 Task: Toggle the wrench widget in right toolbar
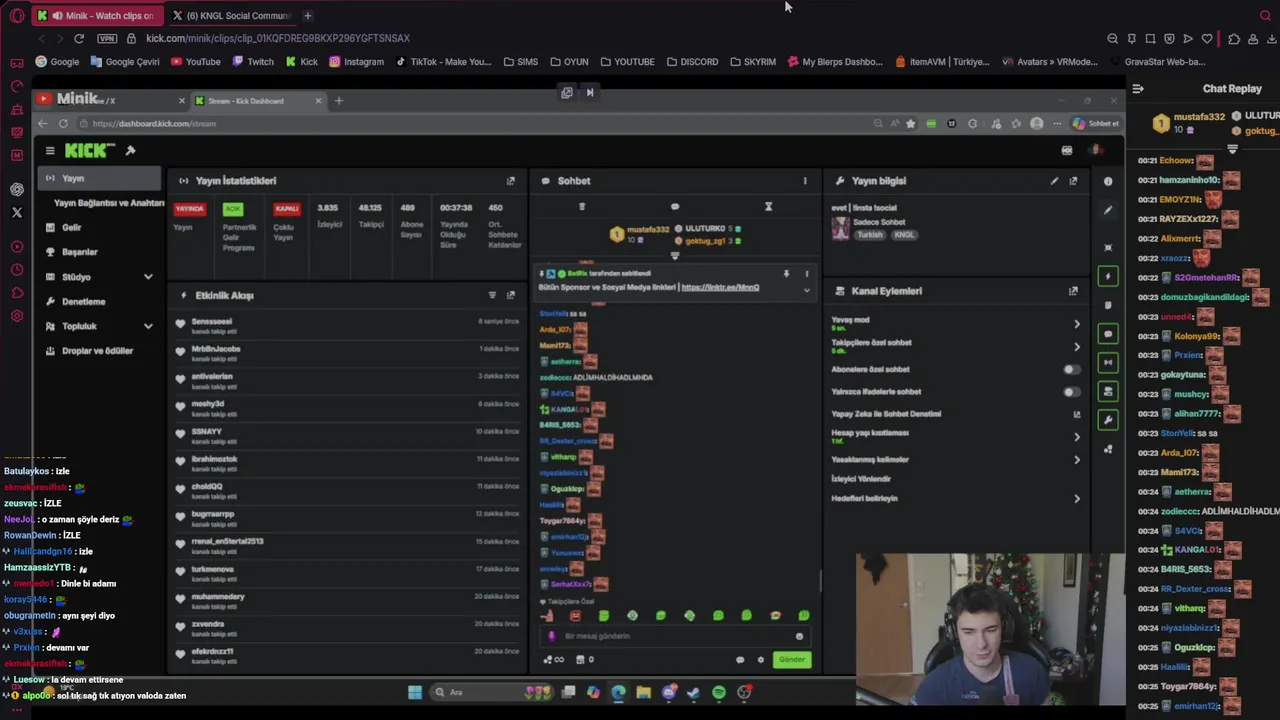point(1108,420)
